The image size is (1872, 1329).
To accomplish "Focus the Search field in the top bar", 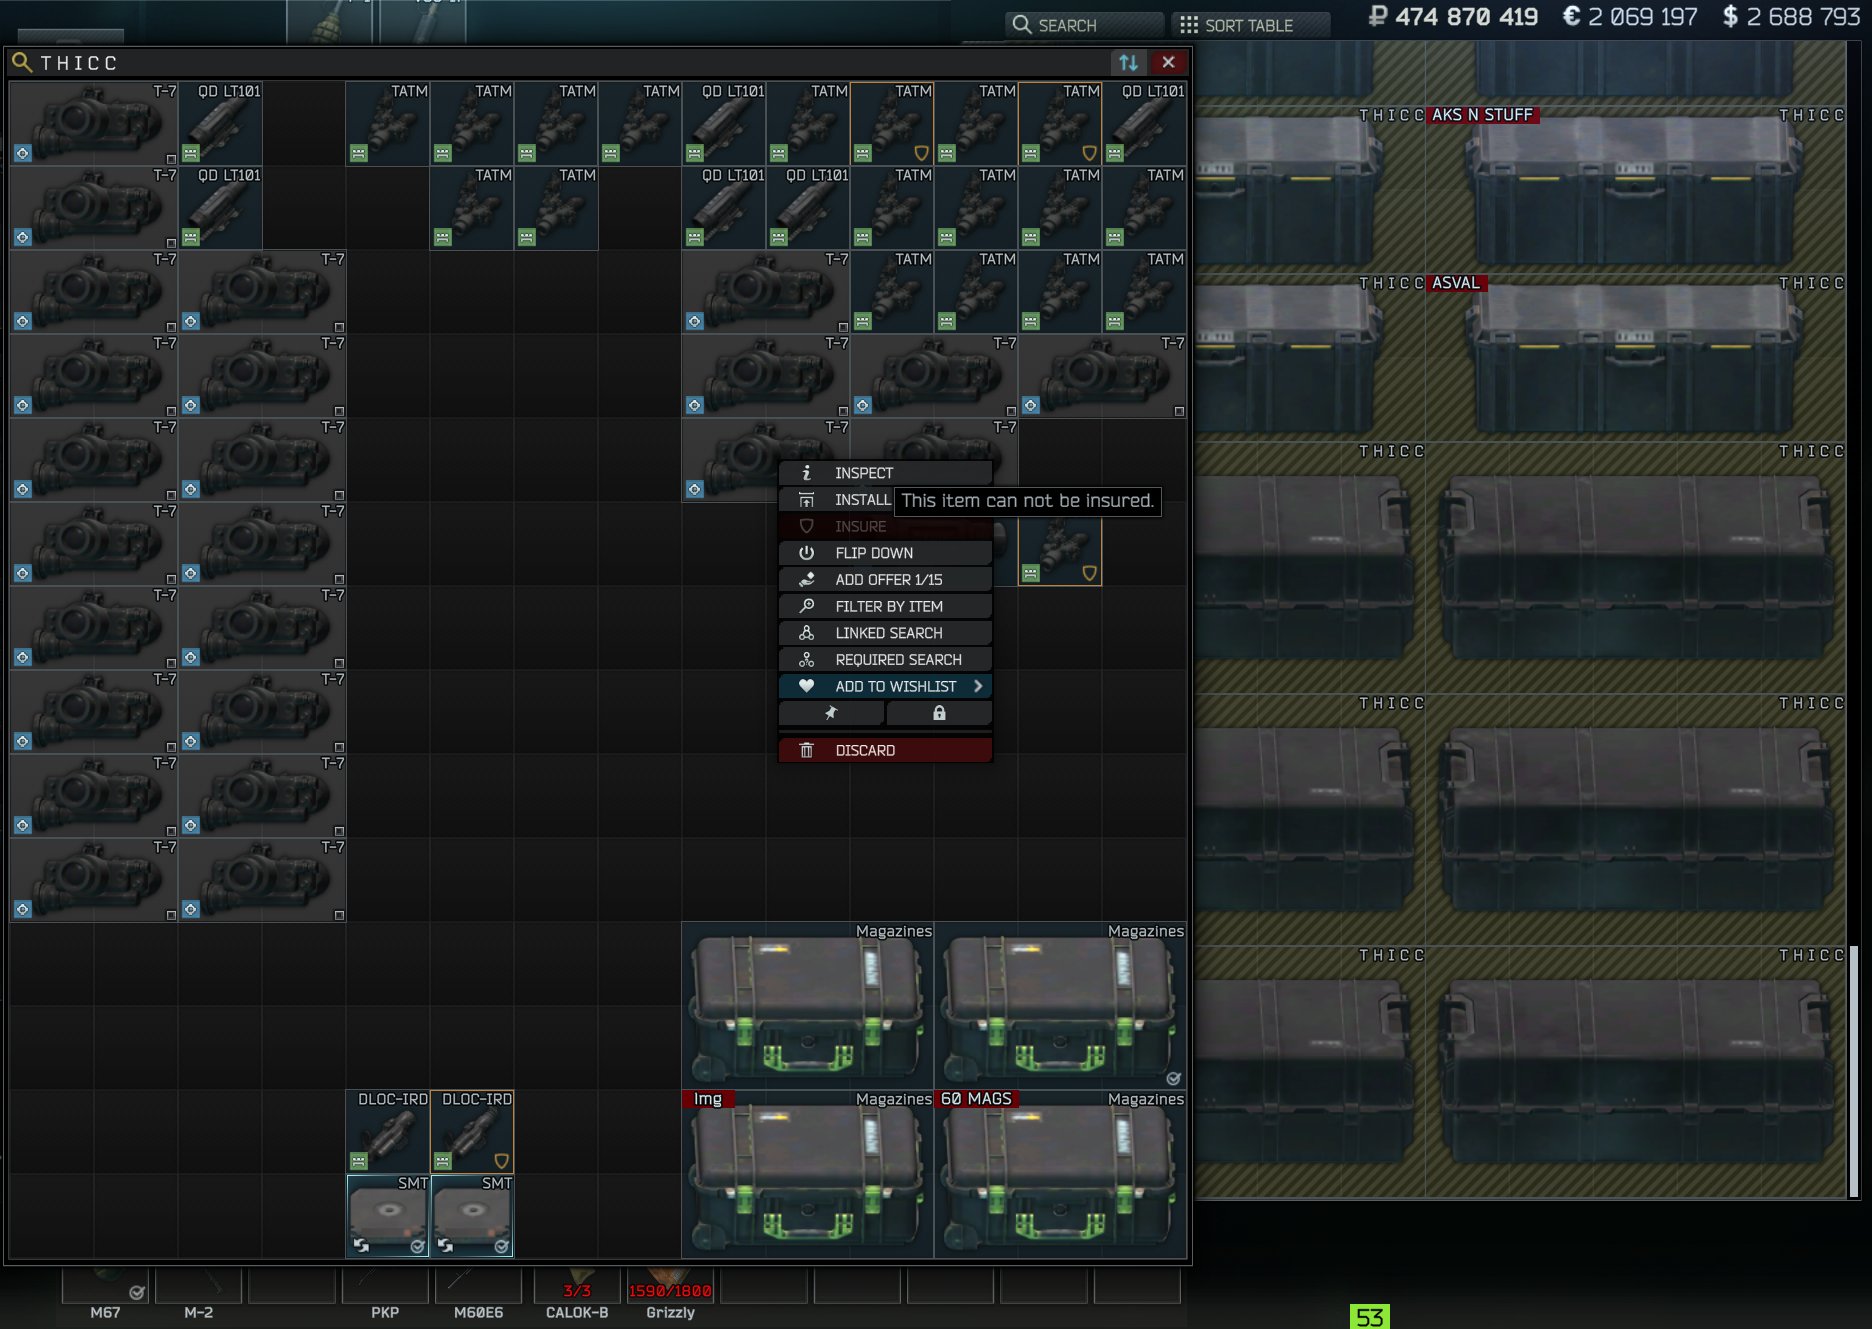I will 1085,25.
